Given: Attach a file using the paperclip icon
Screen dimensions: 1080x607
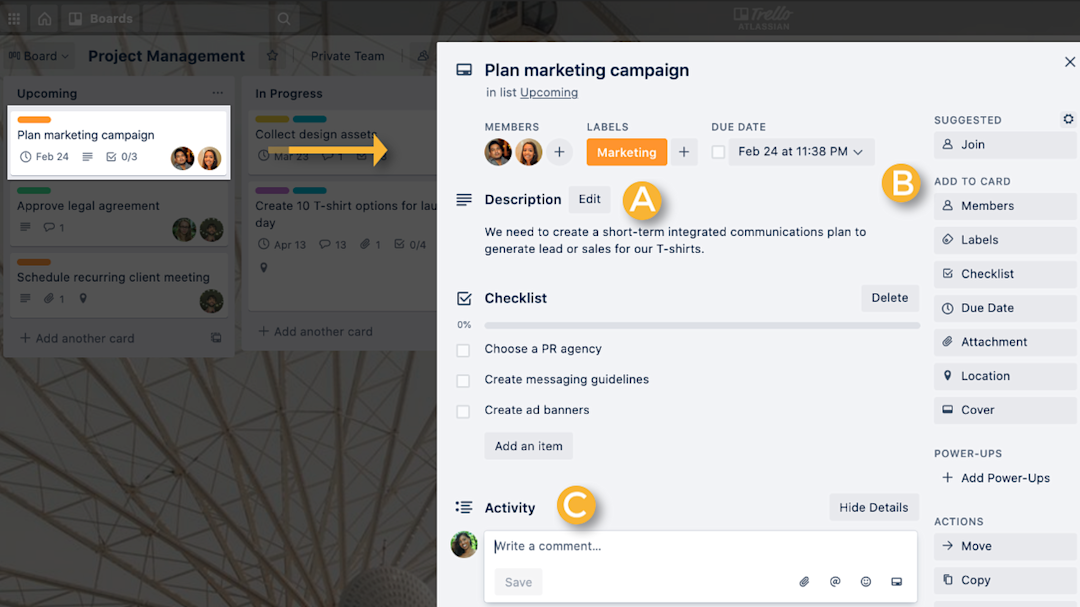Looking at the screenshot, I should pyautogui.click(x=804, y=581).
